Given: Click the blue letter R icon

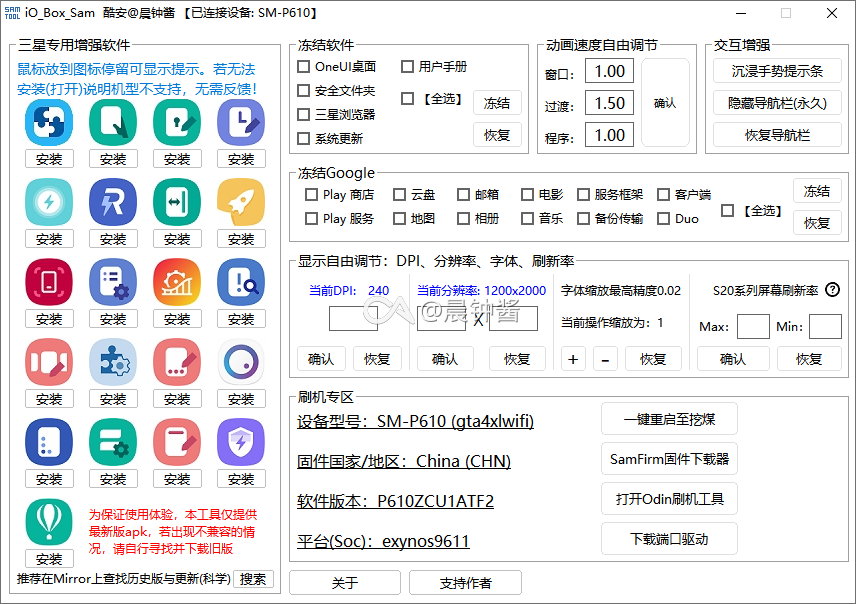Looking at the screenshot, I should click(x=113, y=202).
